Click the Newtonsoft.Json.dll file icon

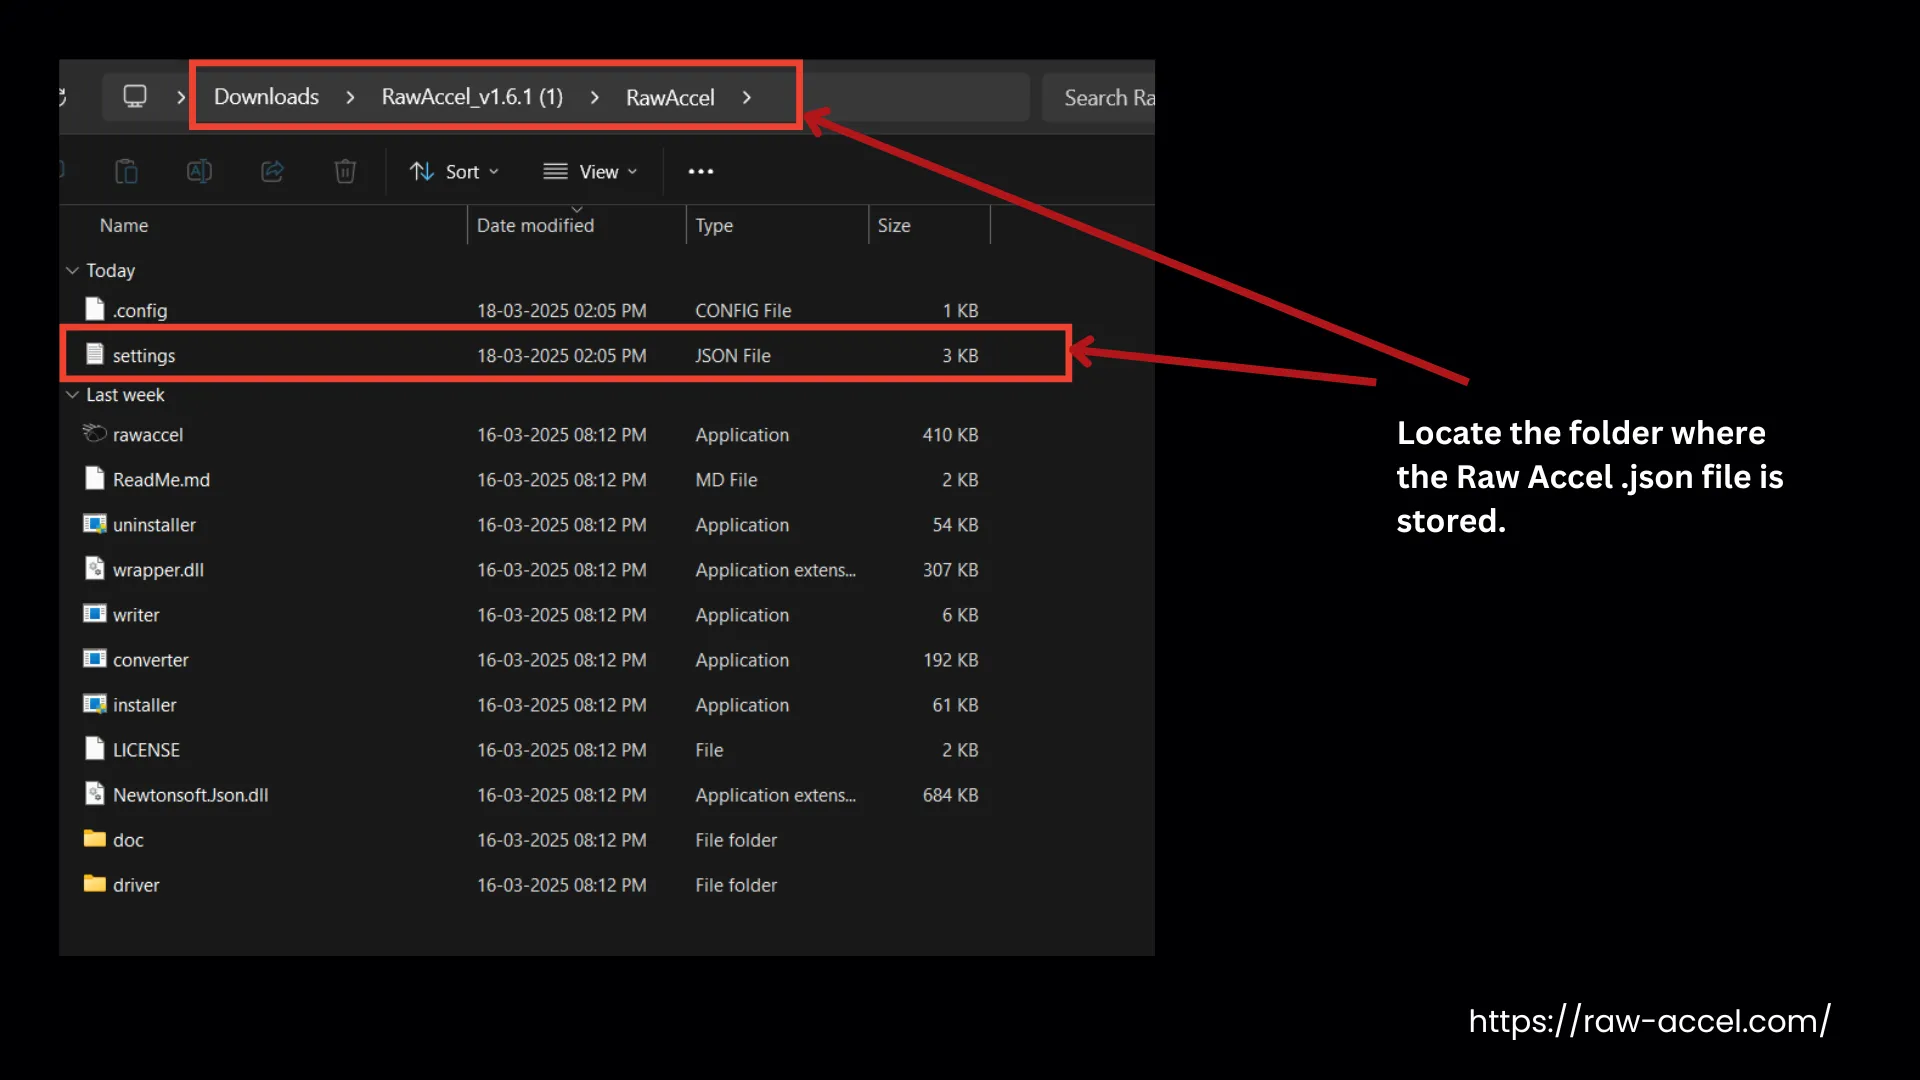pyautogui.click(x=94, y=794)
